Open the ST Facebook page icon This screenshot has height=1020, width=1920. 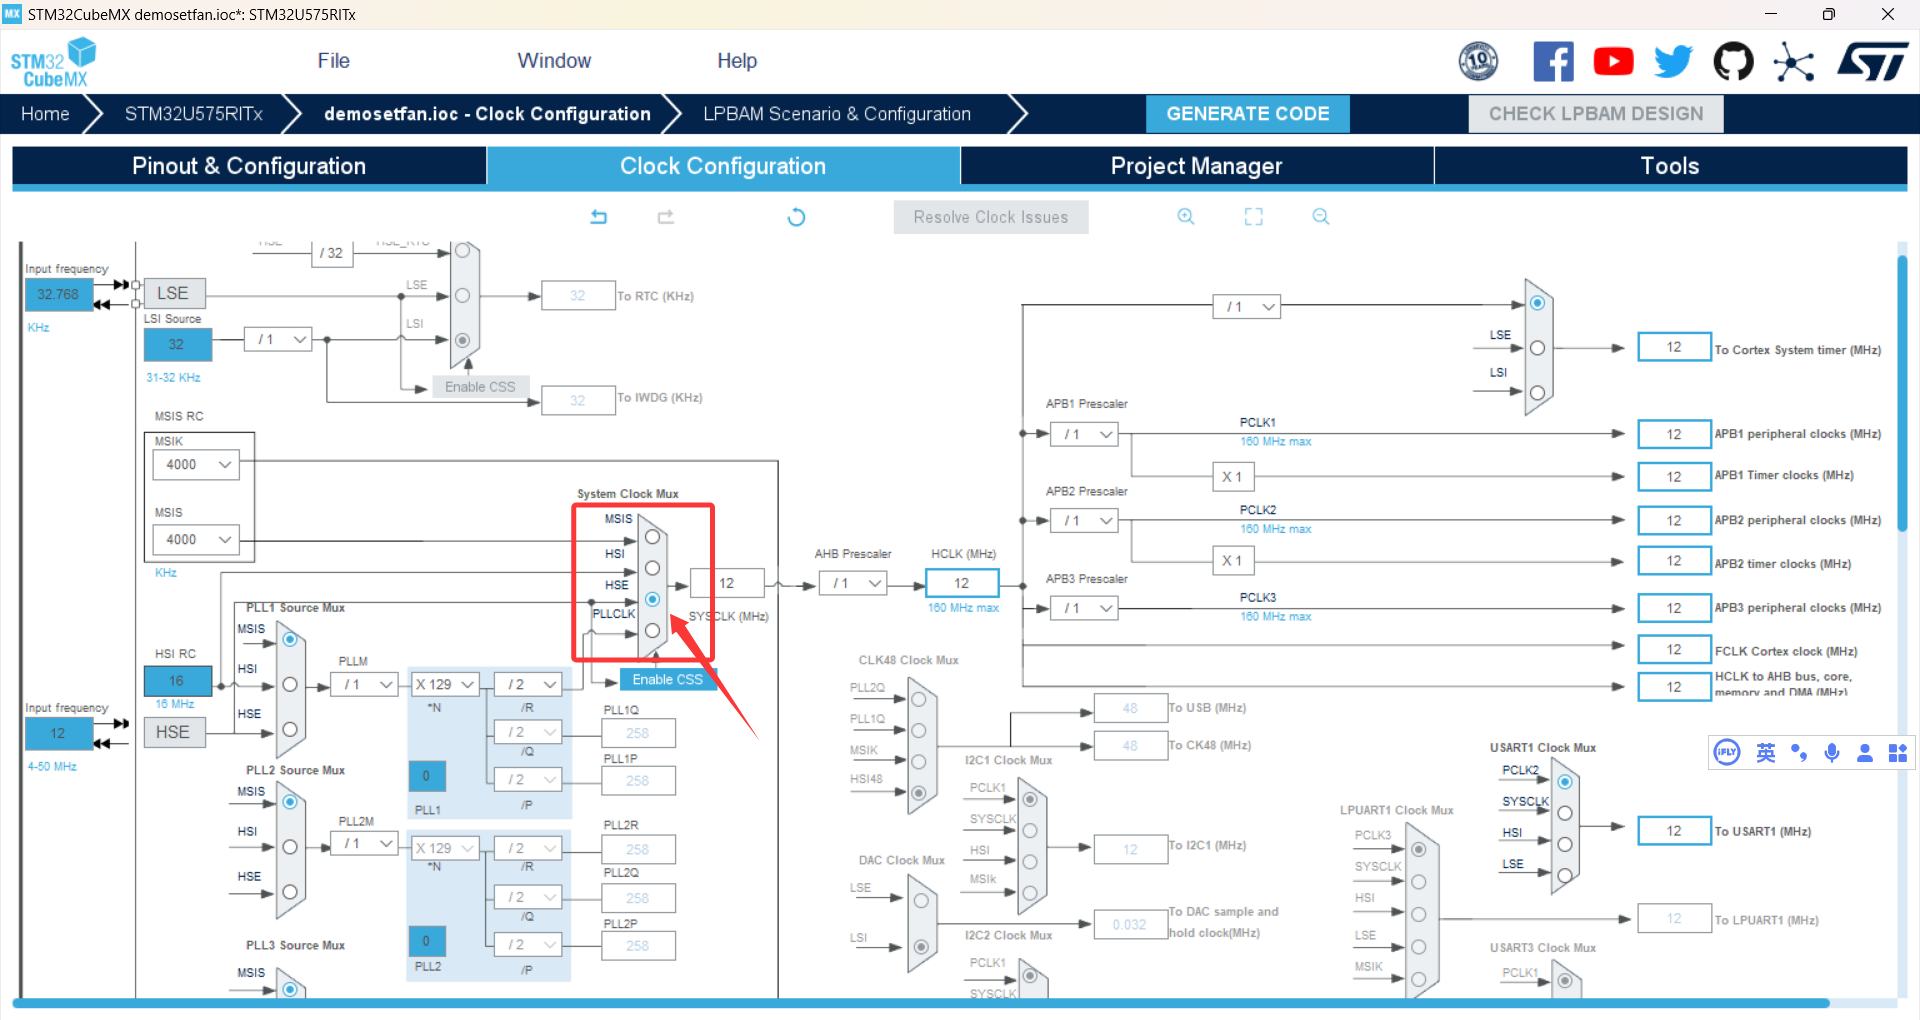coord(1553,62)
